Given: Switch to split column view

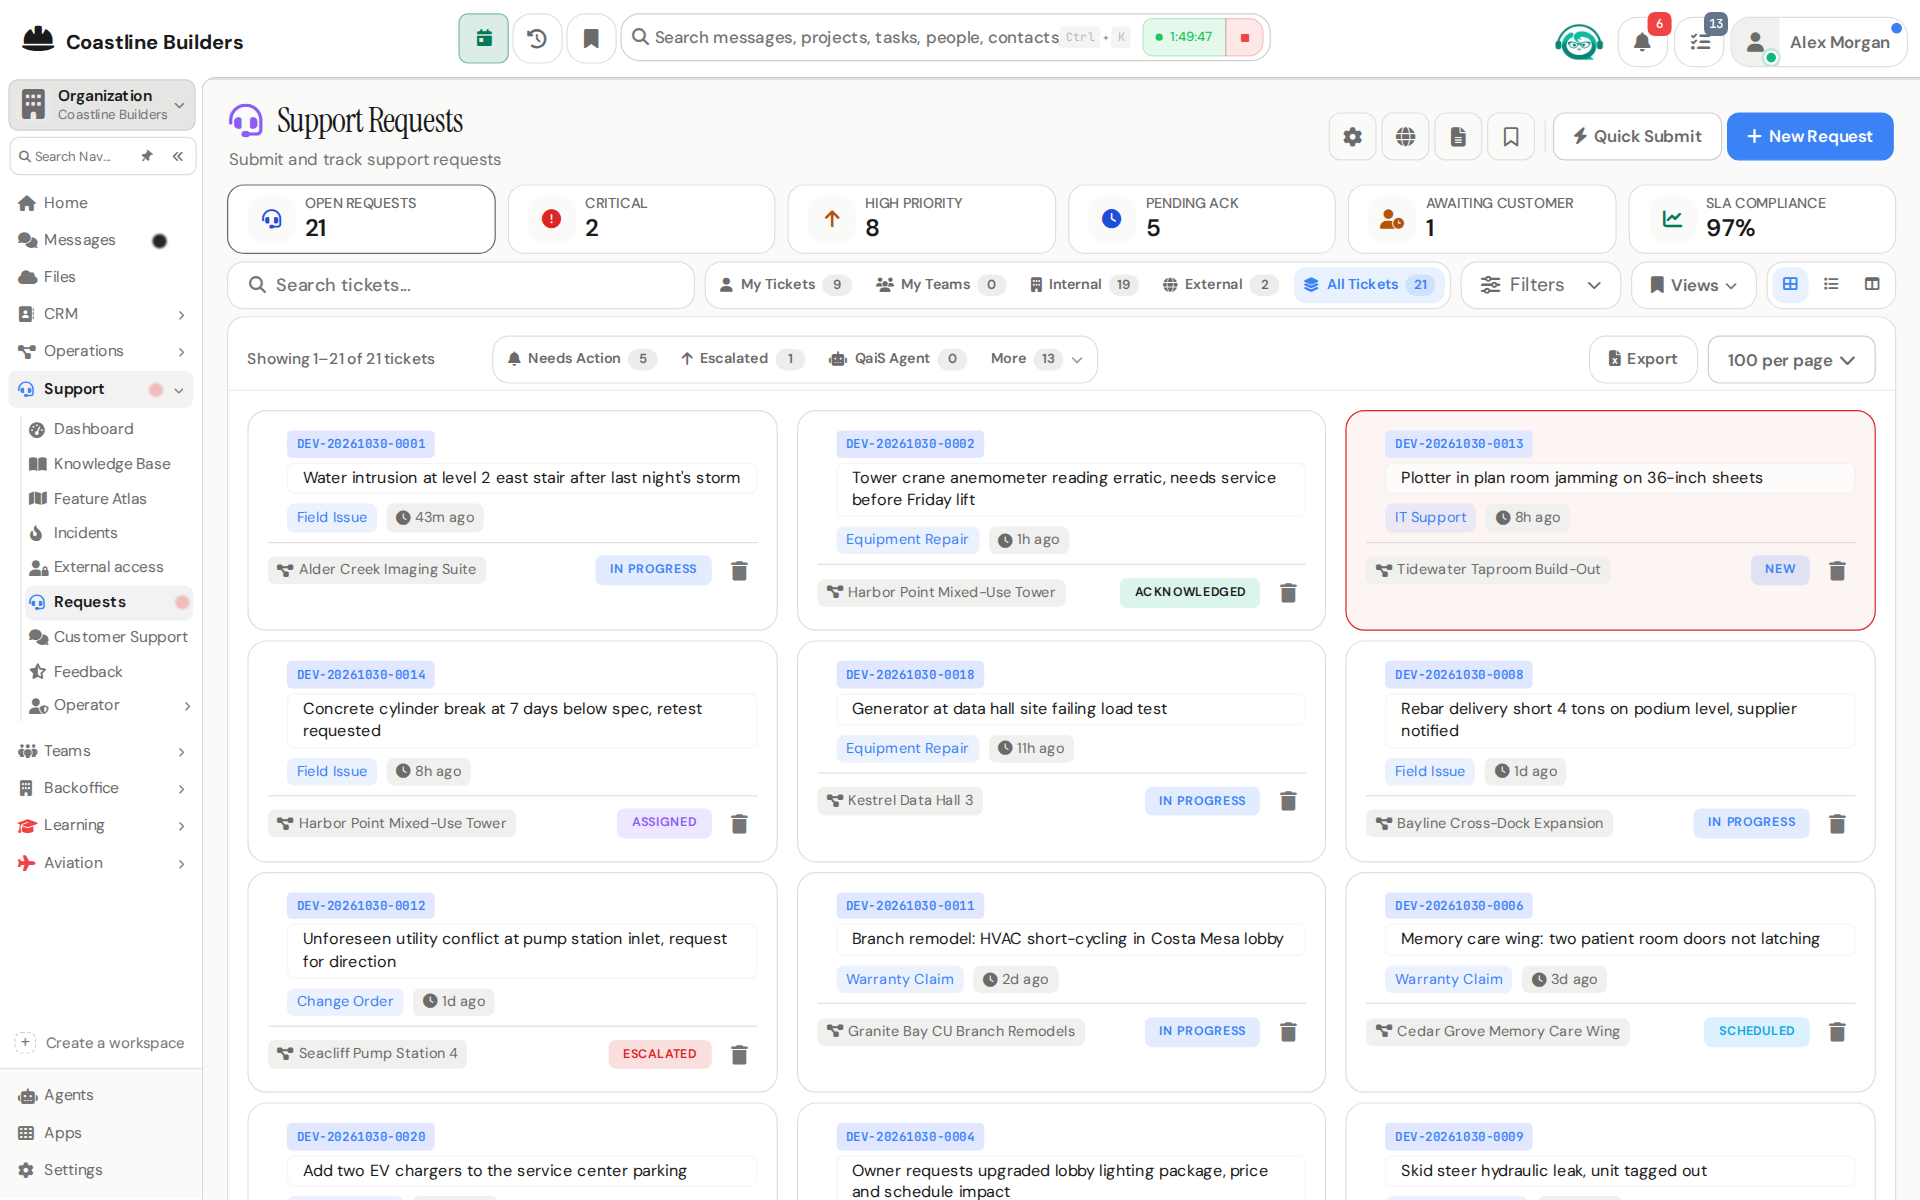Looking at the screenshot, I should (x=1872, y=285).
